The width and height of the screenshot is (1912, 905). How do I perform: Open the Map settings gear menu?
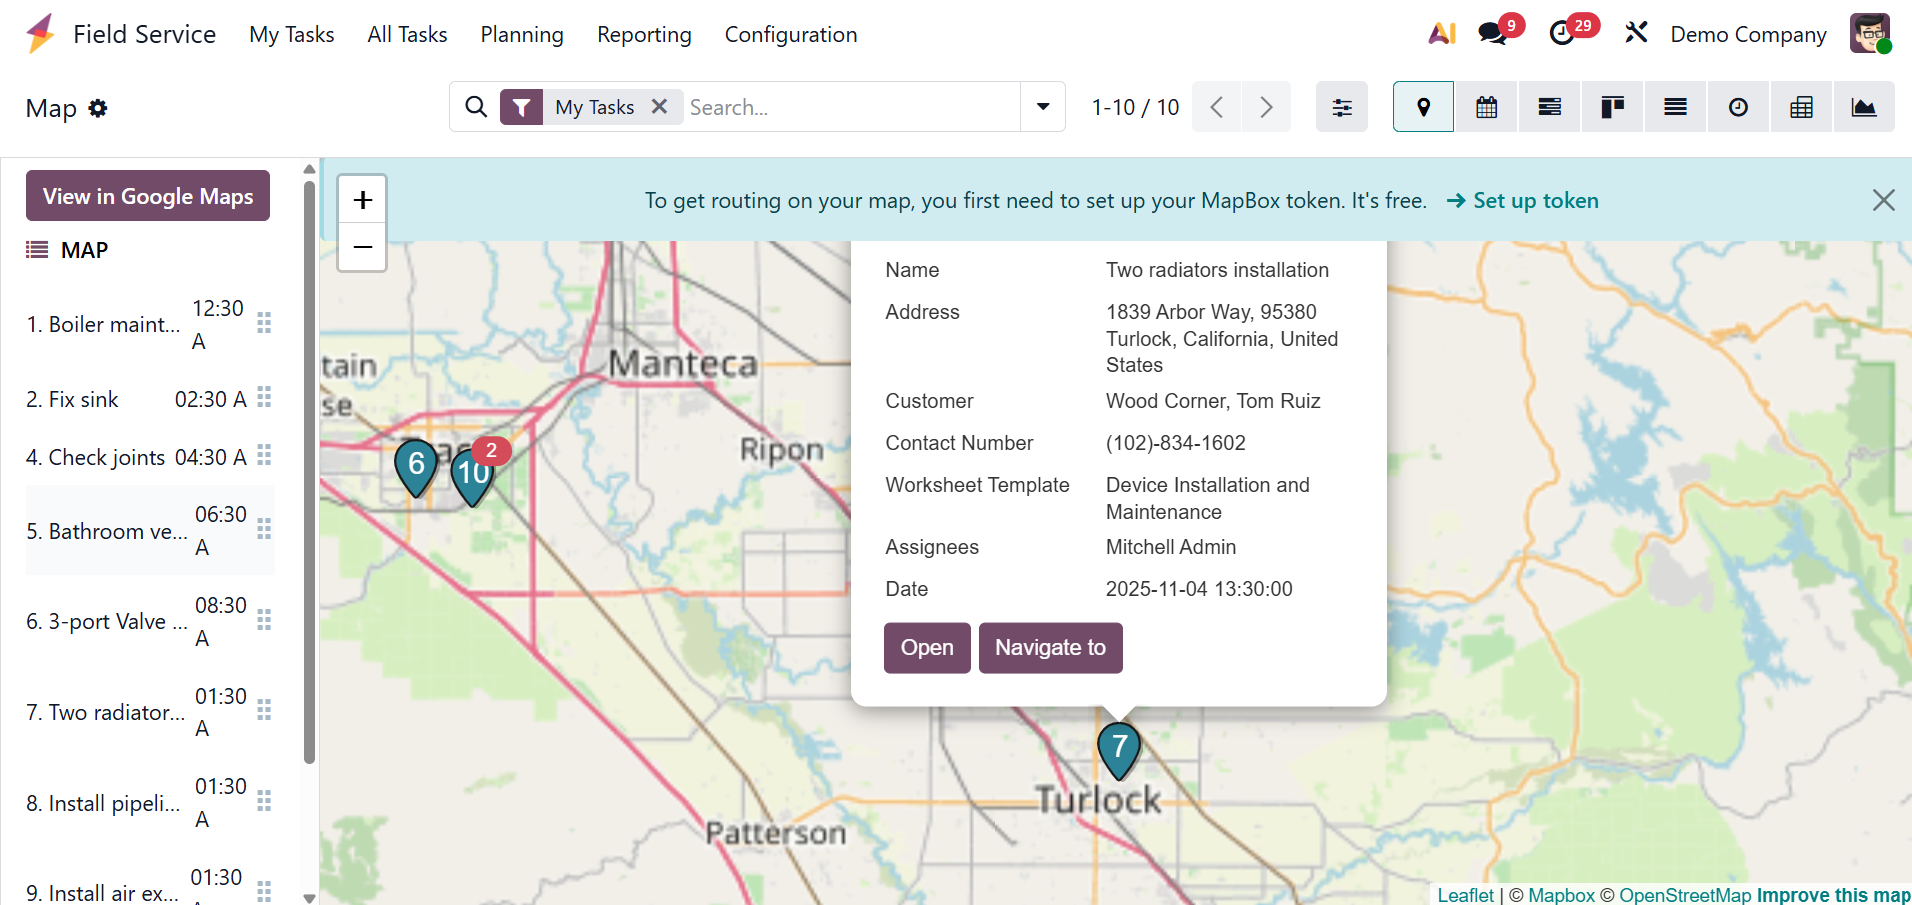pyautogui.click(x=98, y=108)
